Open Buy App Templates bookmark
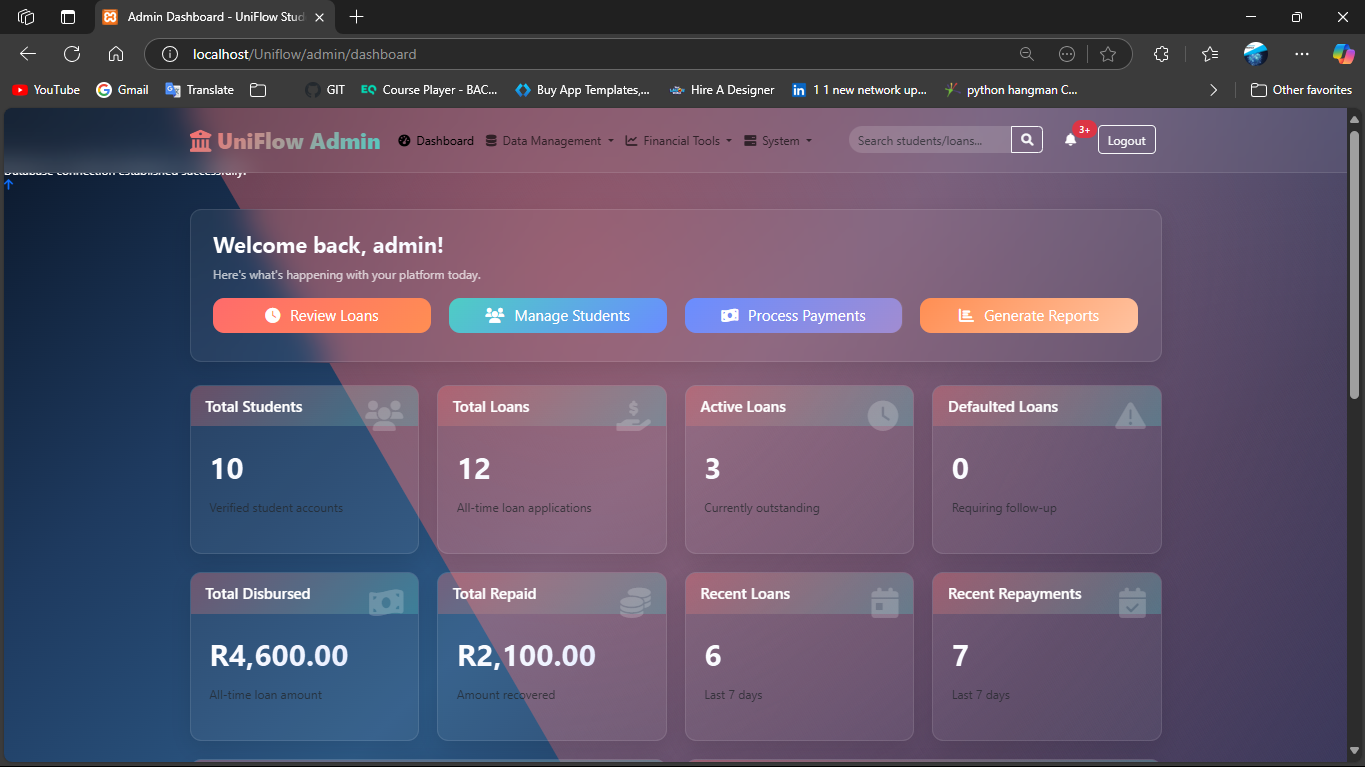Image resolution: width=1365 pixels, height=767 pixels. [582, 90]
